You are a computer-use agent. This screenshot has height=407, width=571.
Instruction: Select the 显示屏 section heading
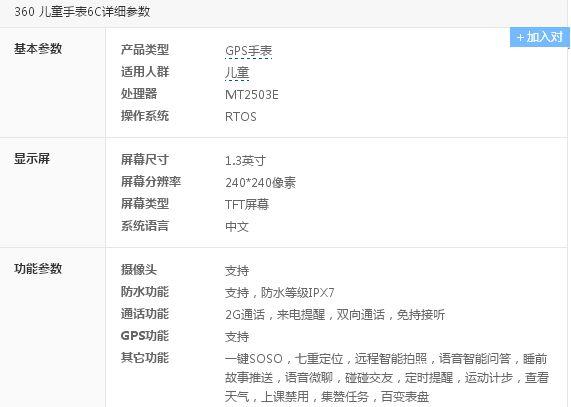pyautogui.click(x=32, y=159)
